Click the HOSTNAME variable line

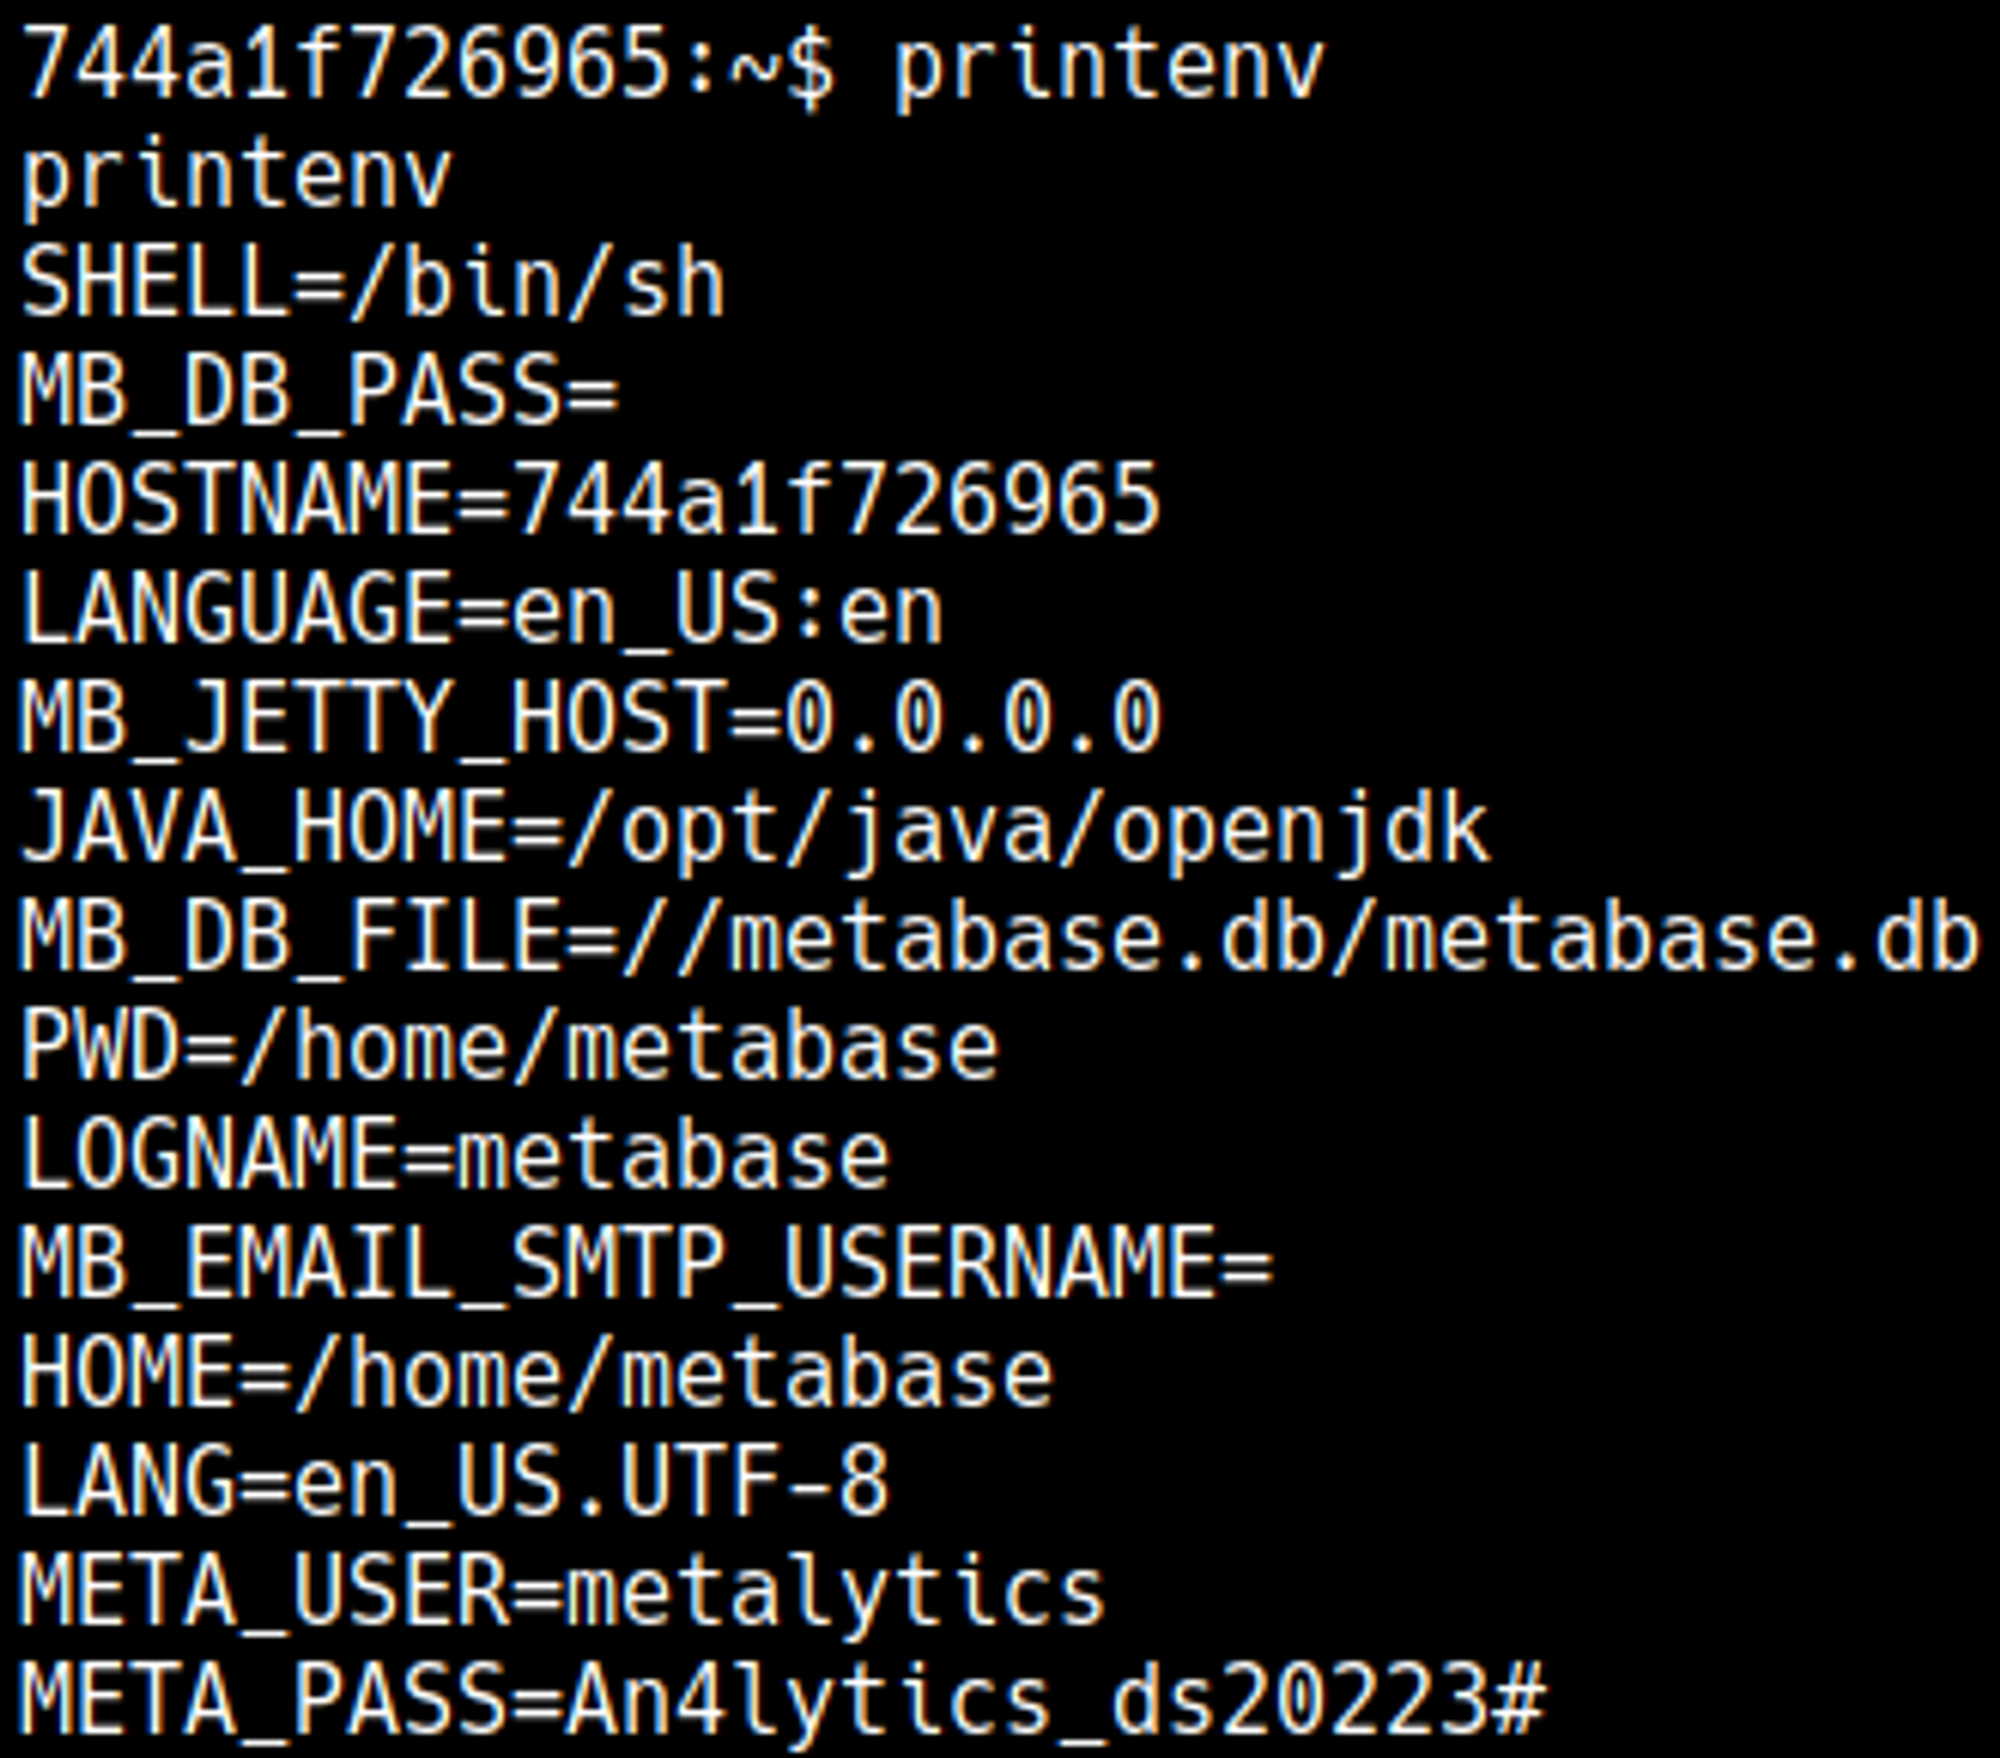pos(590,500)
